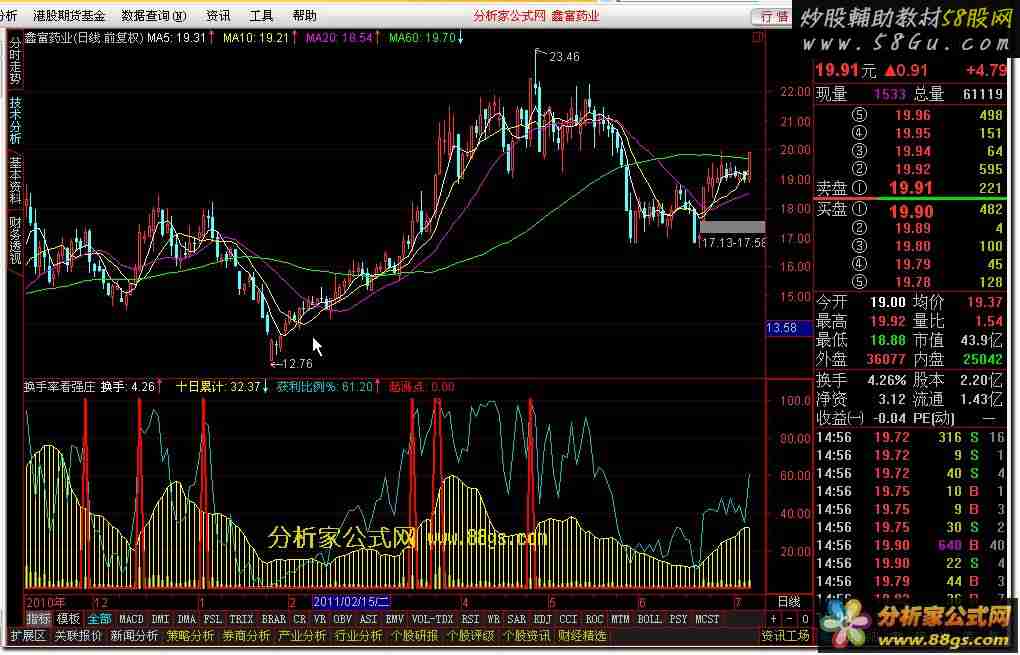The image size is (1020, 655).
Task: Select the EMV indicator
Action: click(x=395, y=619)
